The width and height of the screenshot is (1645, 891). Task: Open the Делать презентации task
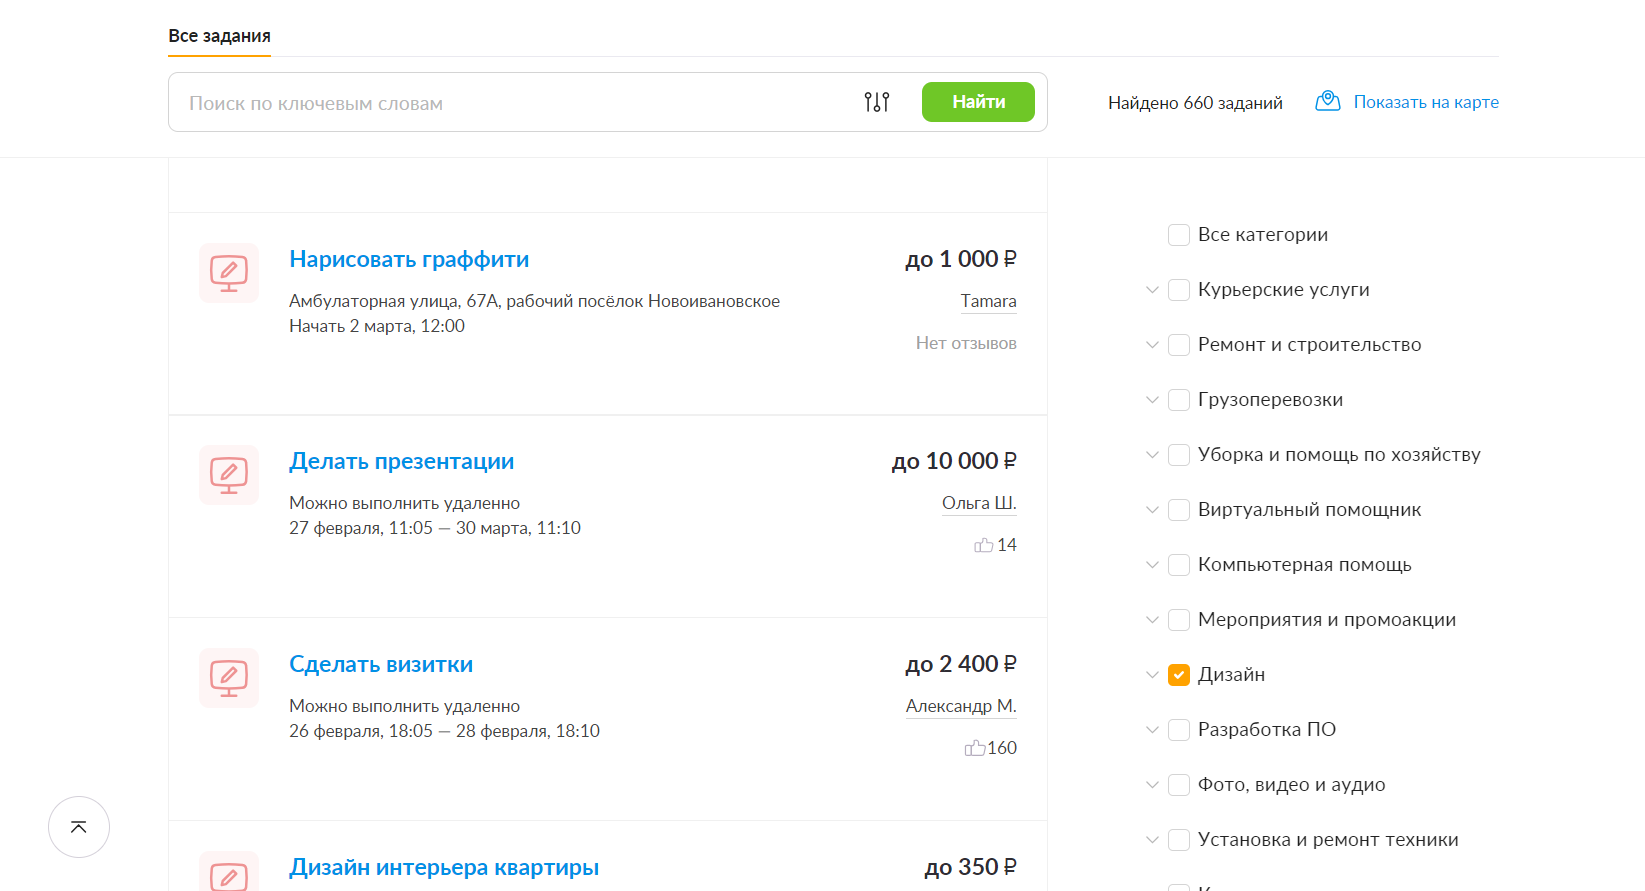(x=401, y=461)
